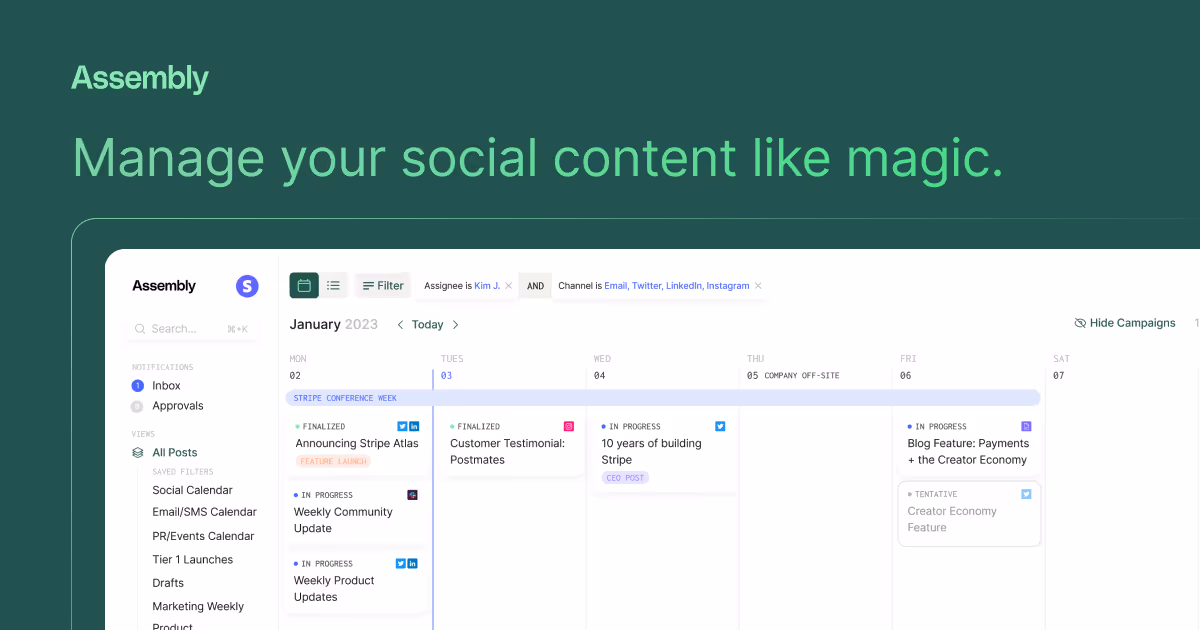Open Tier 1 Launches saved filter

click(192, 560)
